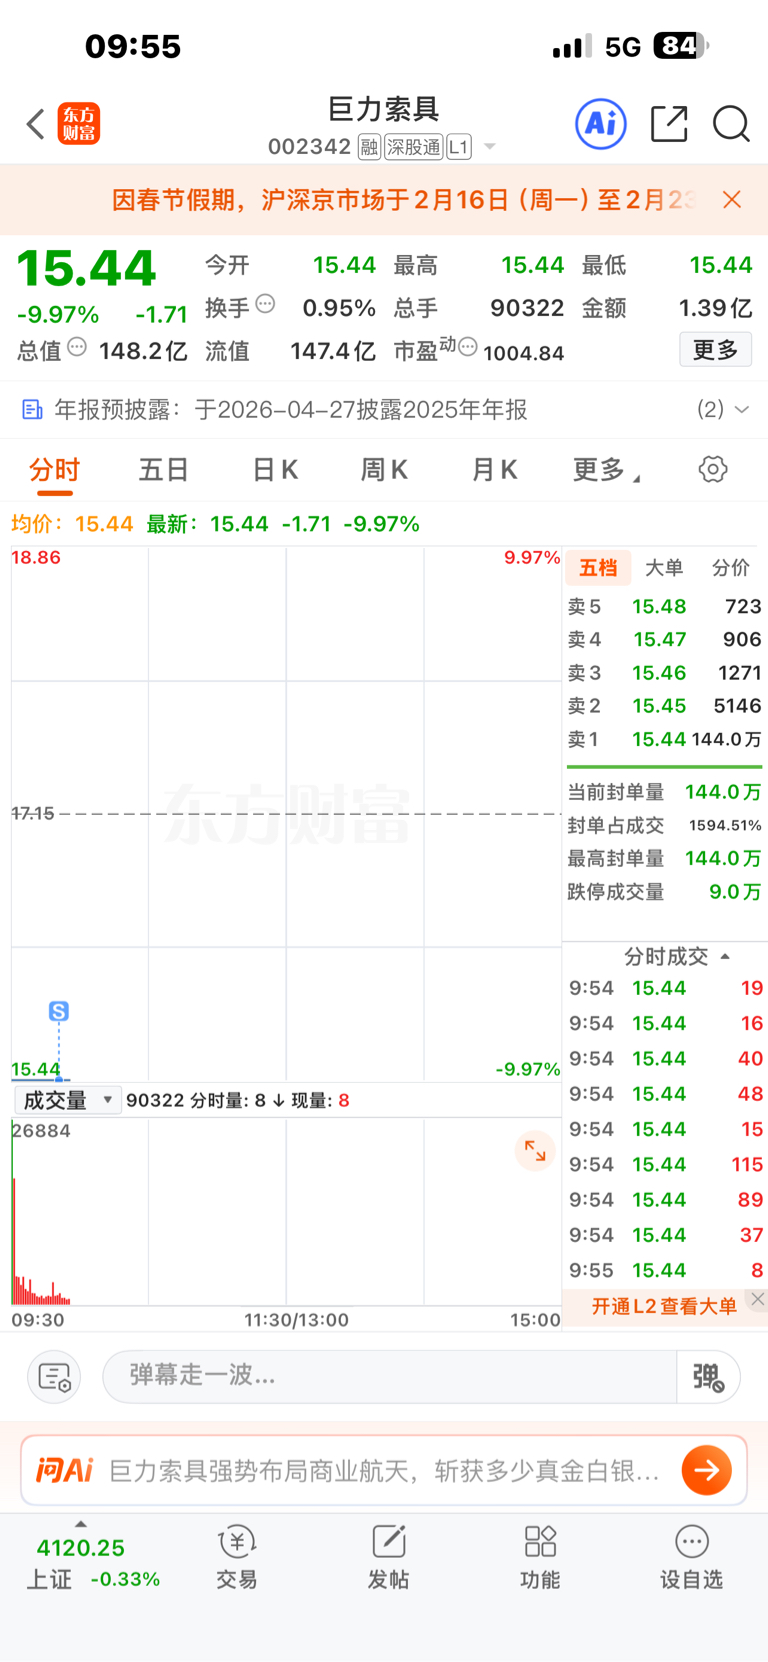Screen dimensions: 768x1662
Task: Expand the 上证 index bar arrow
Action: pyautogui.click(x=81, y=1524)
